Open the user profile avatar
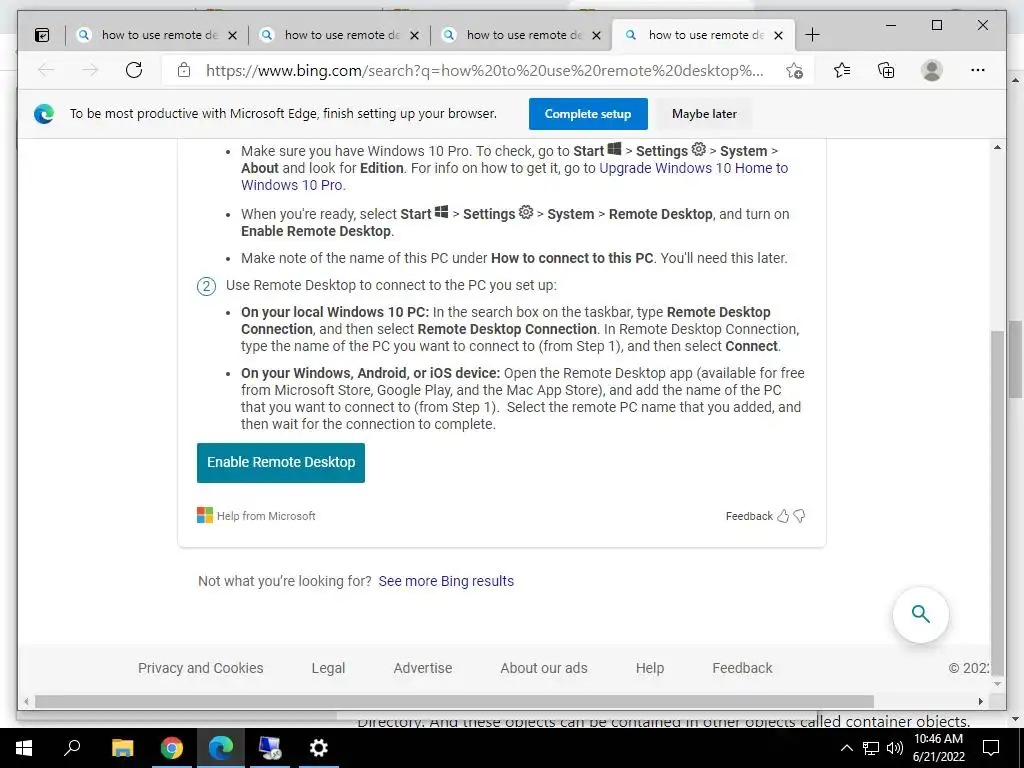1024x768 pixels. (932, 70)
